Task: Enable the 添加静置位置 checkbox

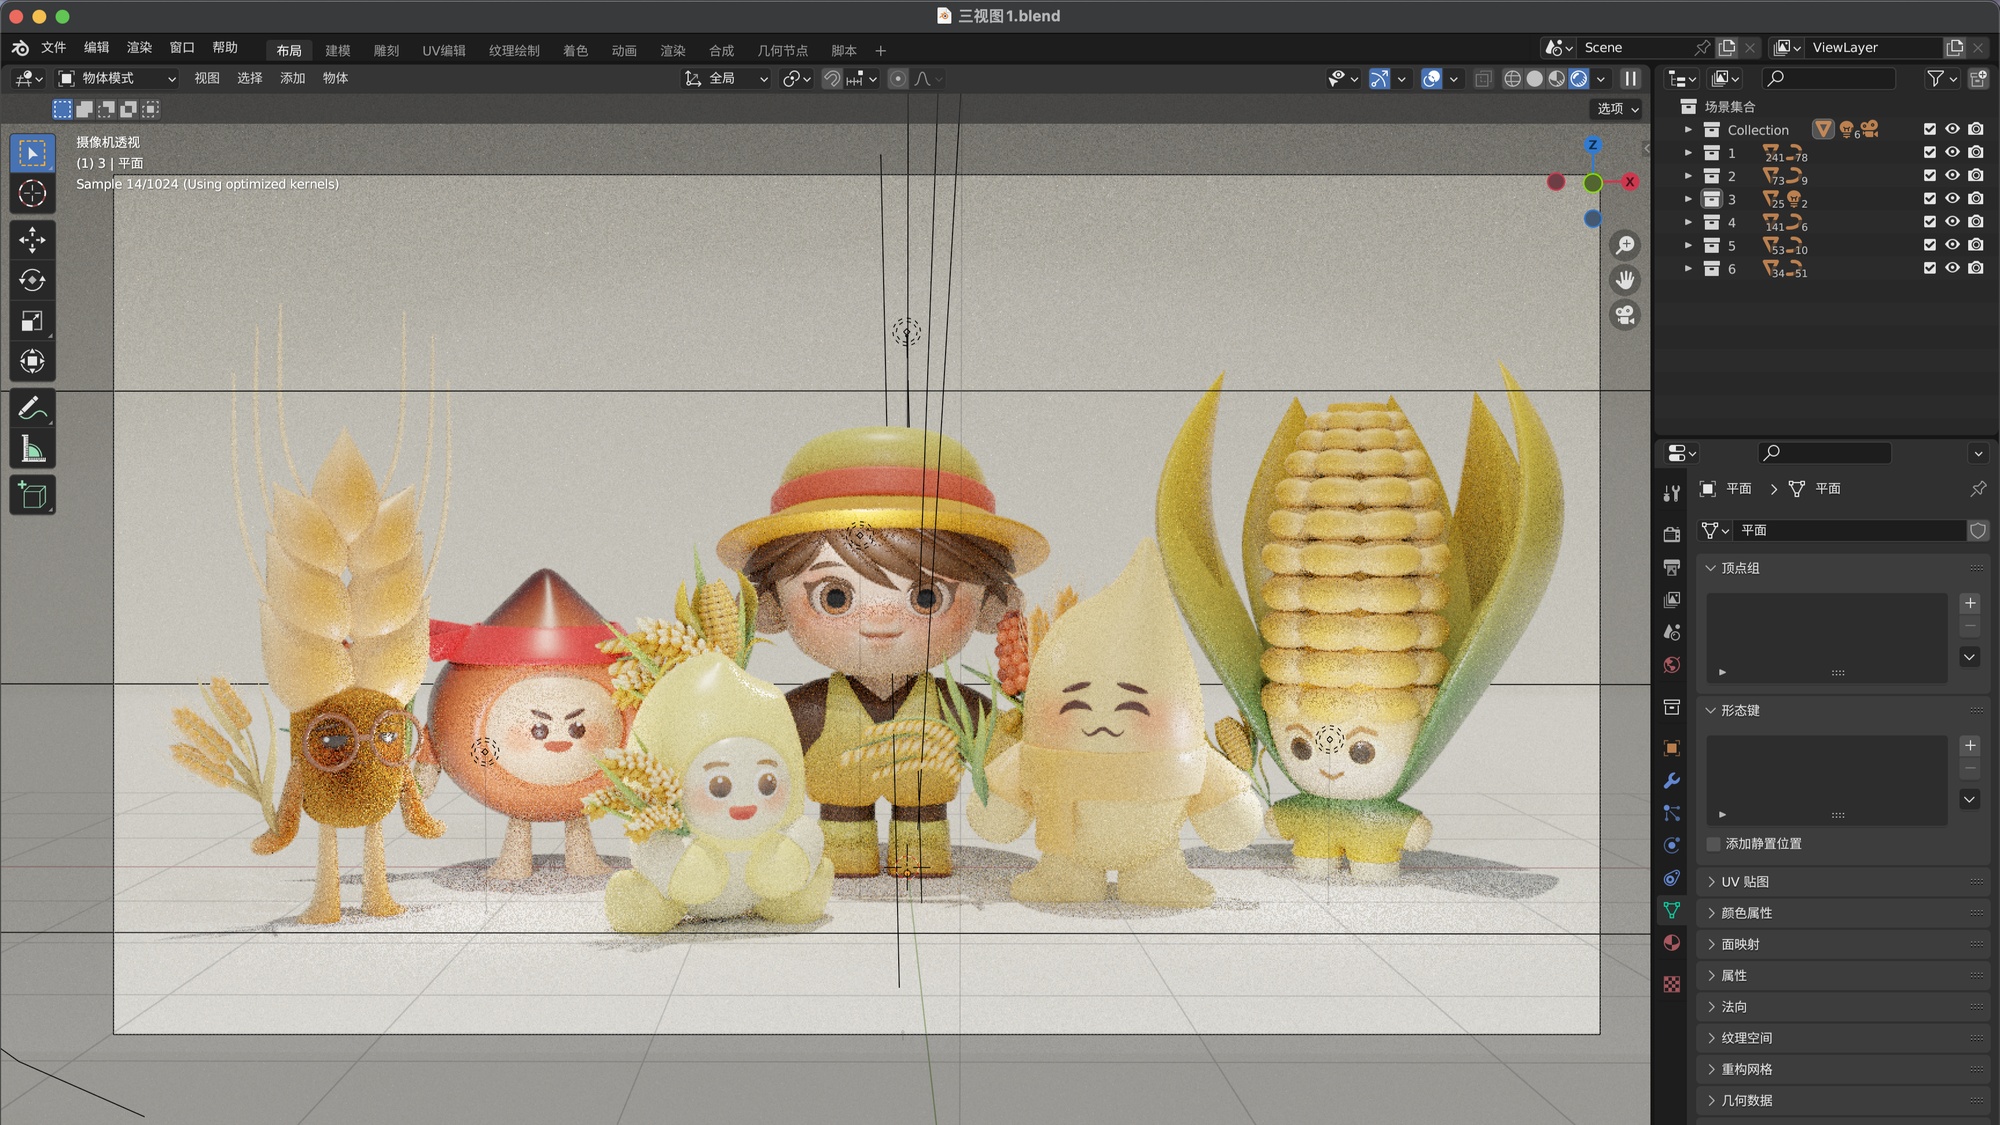Action: click(x=1713, y=844)
